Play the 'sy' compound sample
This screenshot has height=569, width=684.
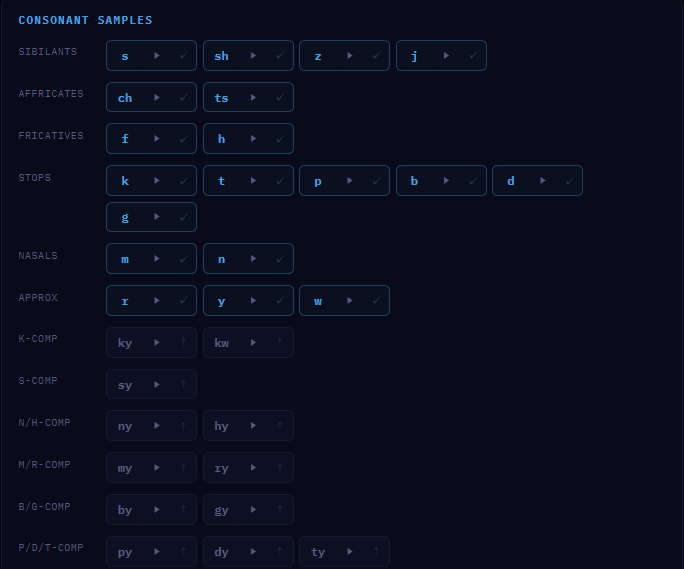pos(157,384)
